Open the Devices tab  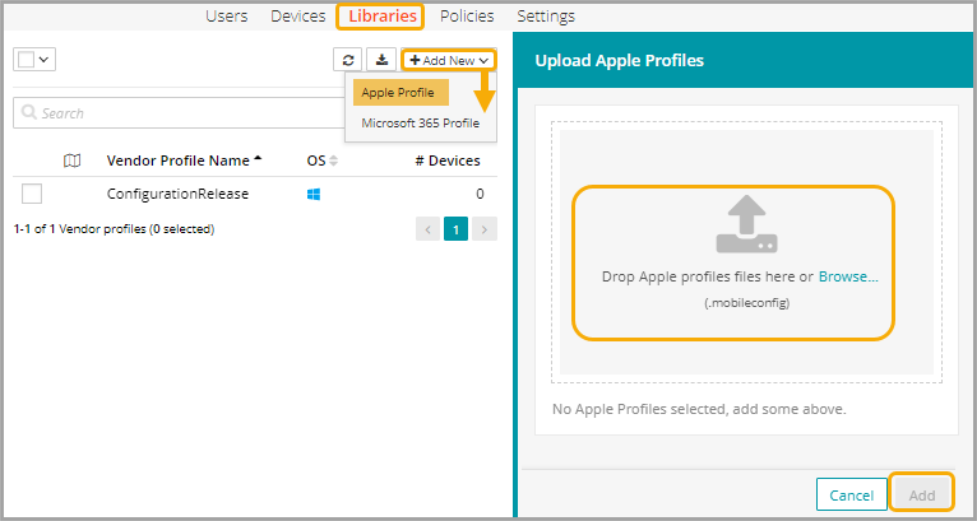[x=298, y=16]
